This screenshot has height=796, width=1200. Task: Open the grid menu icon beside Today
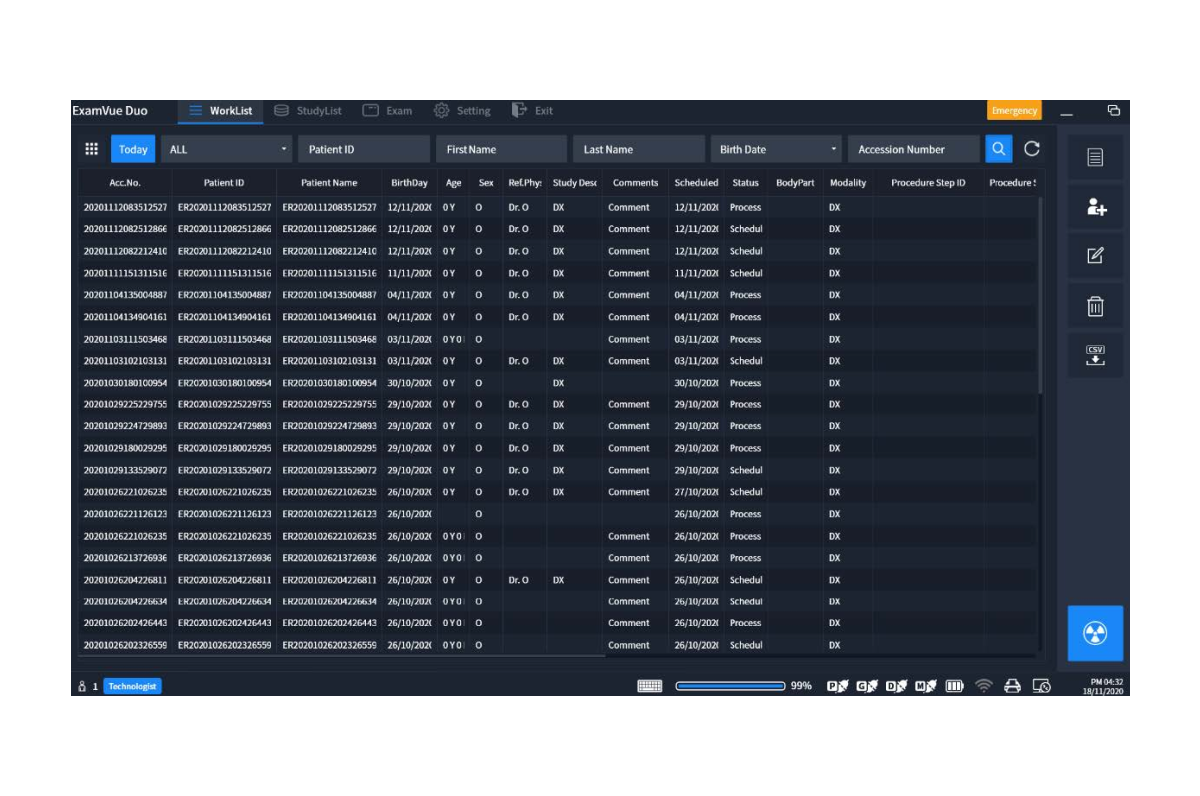pyautogui.click(x=92, y=149)
